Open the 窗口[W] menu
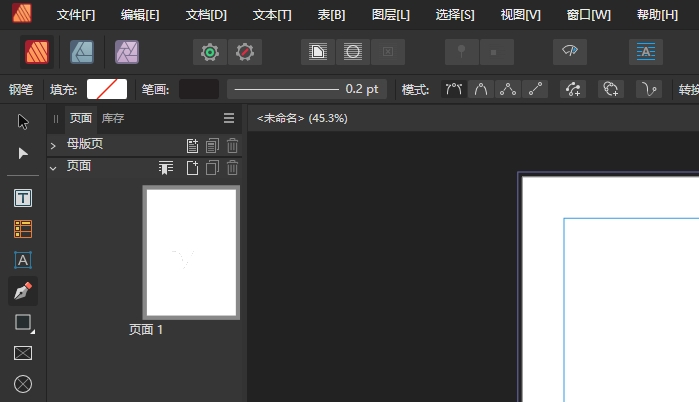Image resolution: width=699 pixels, height=402 pixels. click(588, 15)
